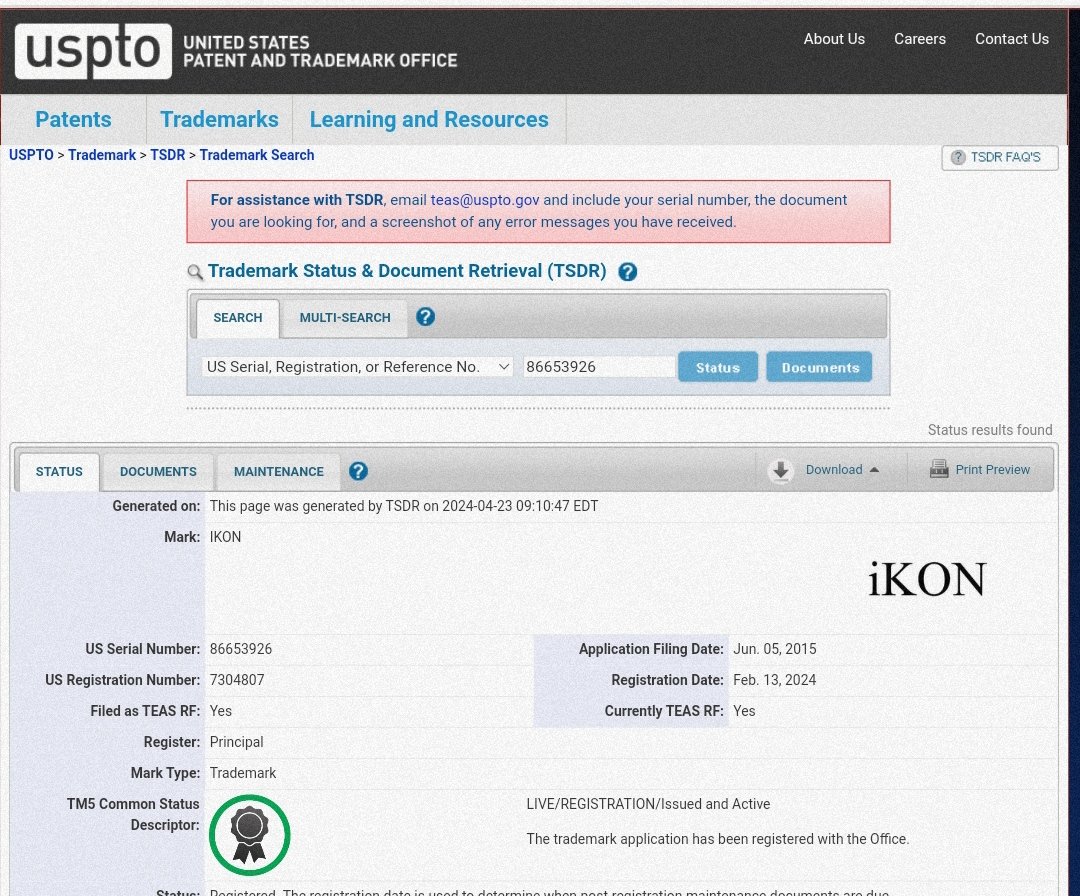Click the printer icon
Image resolution: width=1080 pixels, height=896 pixels.
939,469
